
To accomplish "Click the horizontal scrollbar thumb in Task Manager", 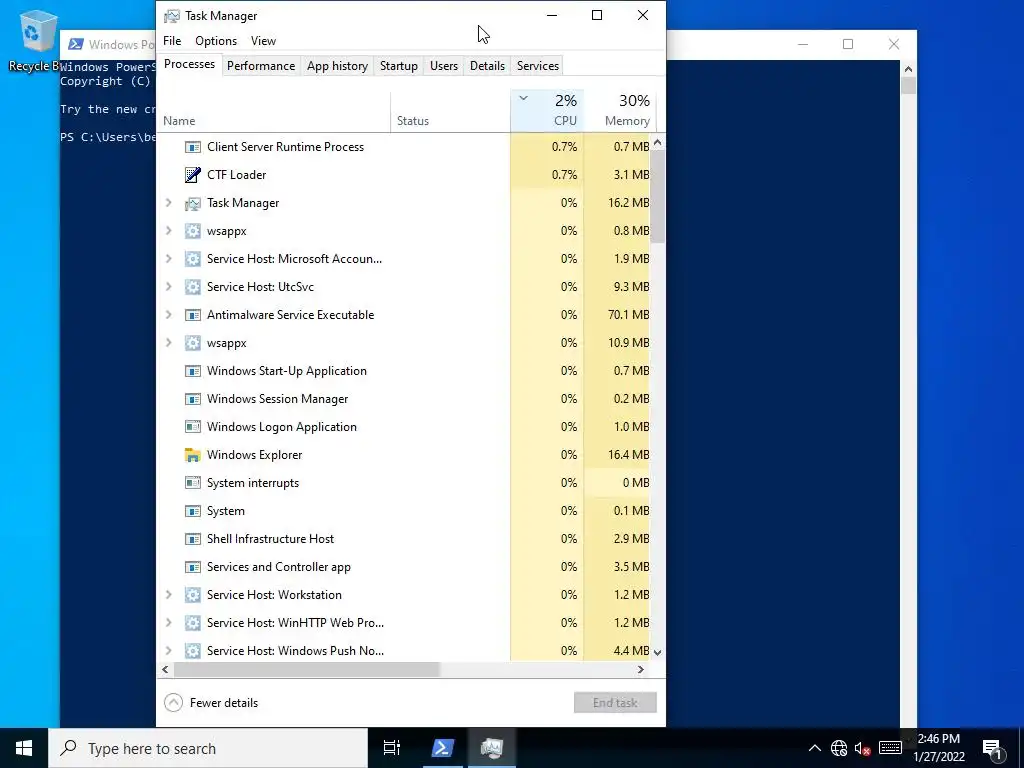I will pyautogui.click(x=307, y=669).
